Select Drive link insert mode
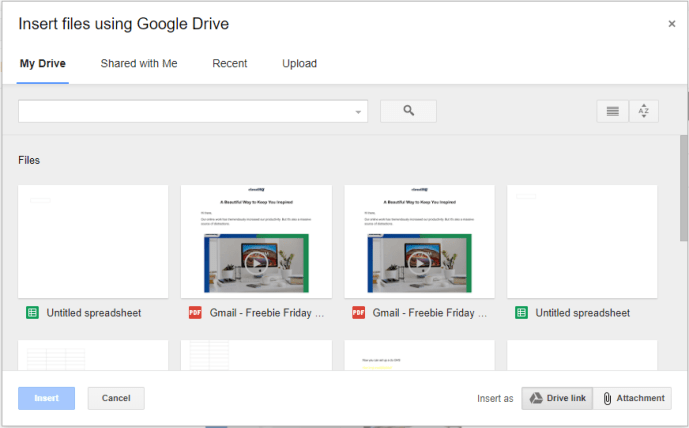The image size is (689, 428). pos(557,398)
